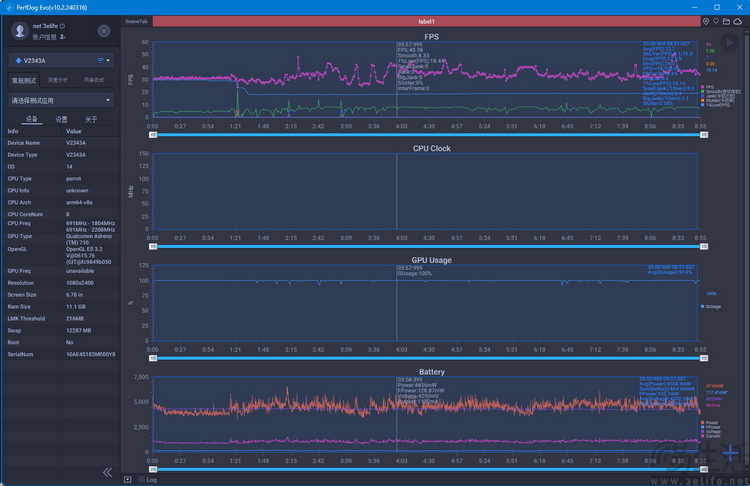750x486 pixels.
Task: Click left range handle under CPU Clock chart
Action: [153, 246]
